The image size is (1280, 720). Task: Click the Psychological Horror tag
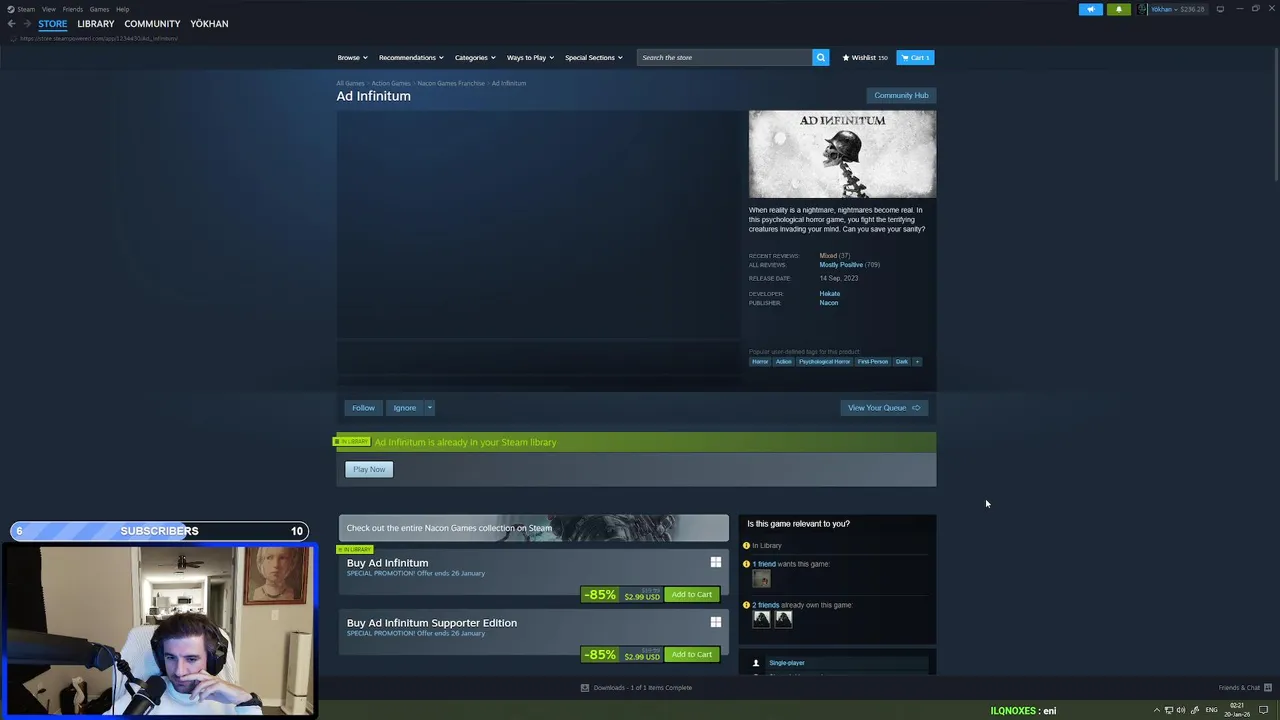(824, 361)
